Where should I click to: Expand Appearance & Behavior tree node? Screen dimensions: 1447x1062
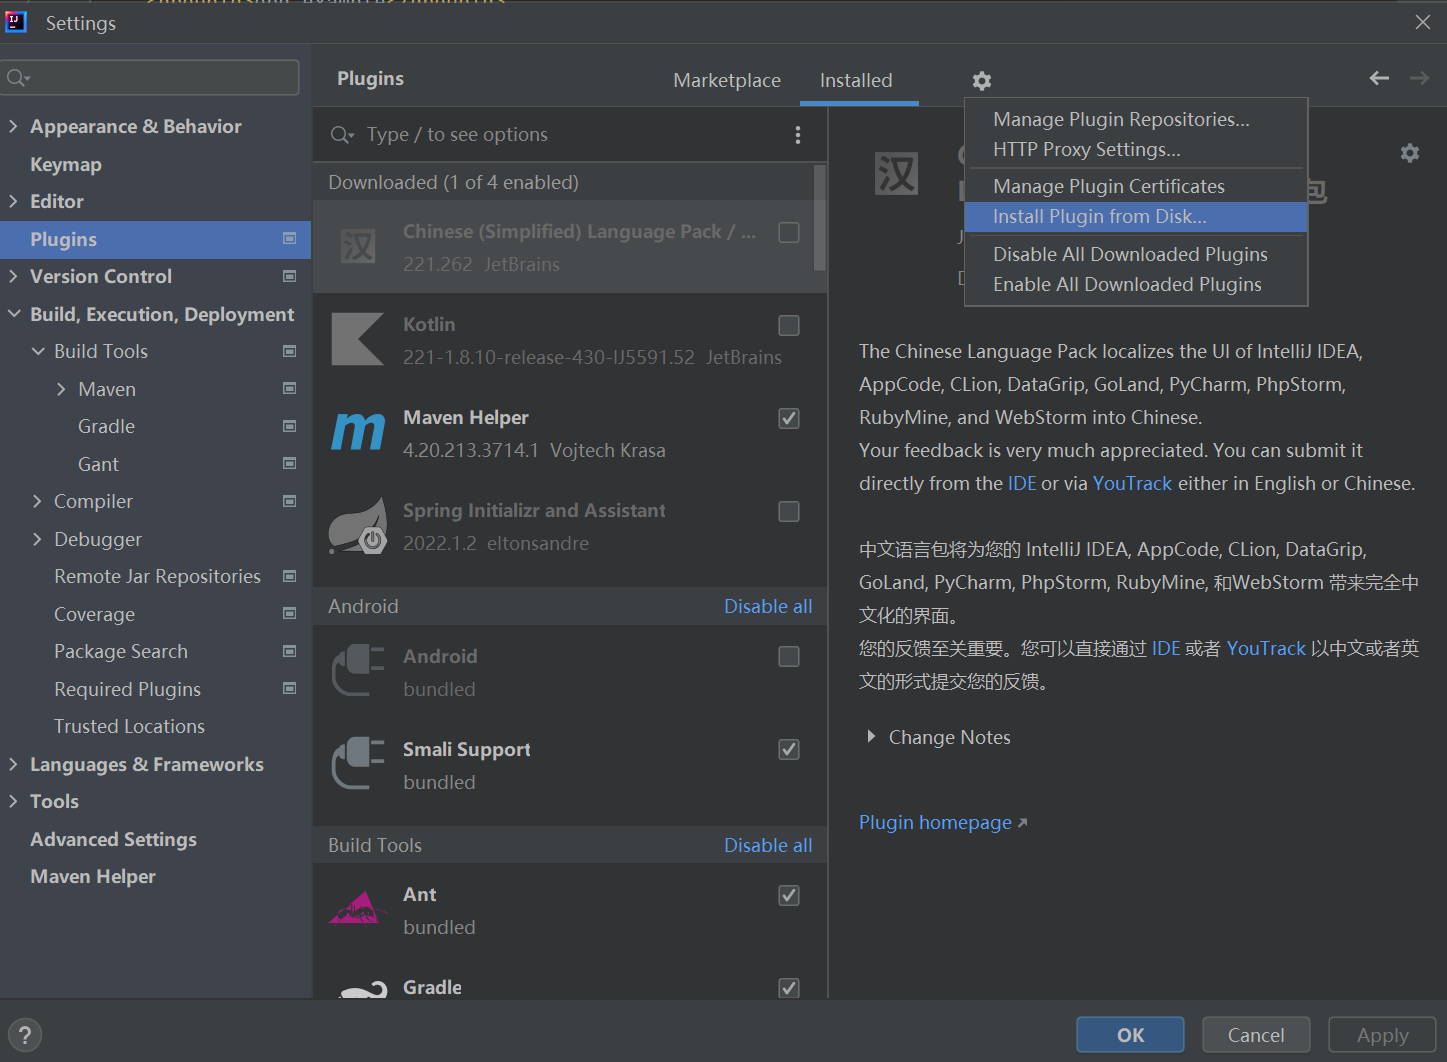[14, 126]
